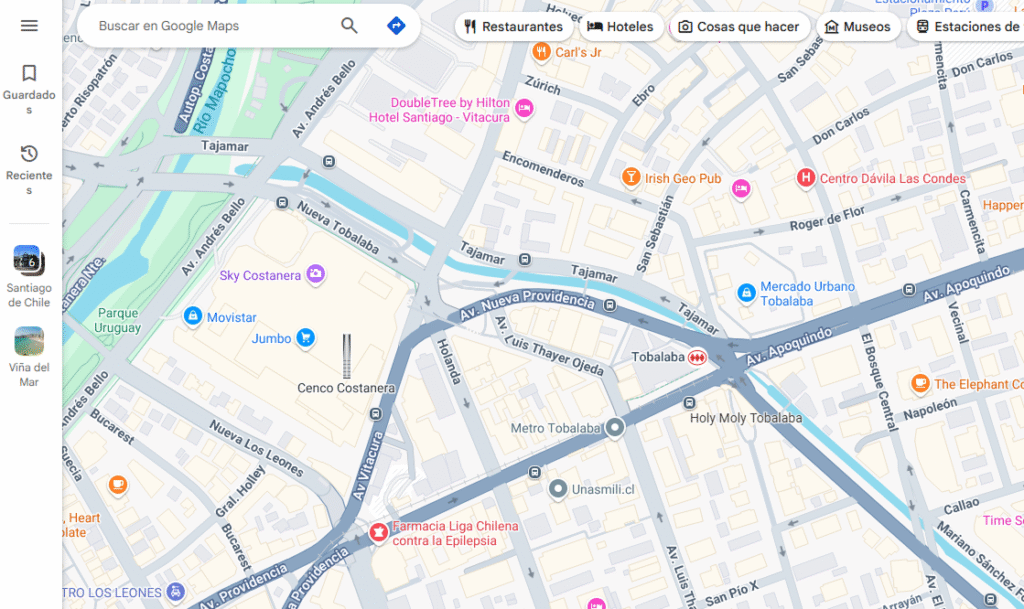
Task: Click Farmacia Liga Chilena pharmacy pin
Action: click(378, 532)
